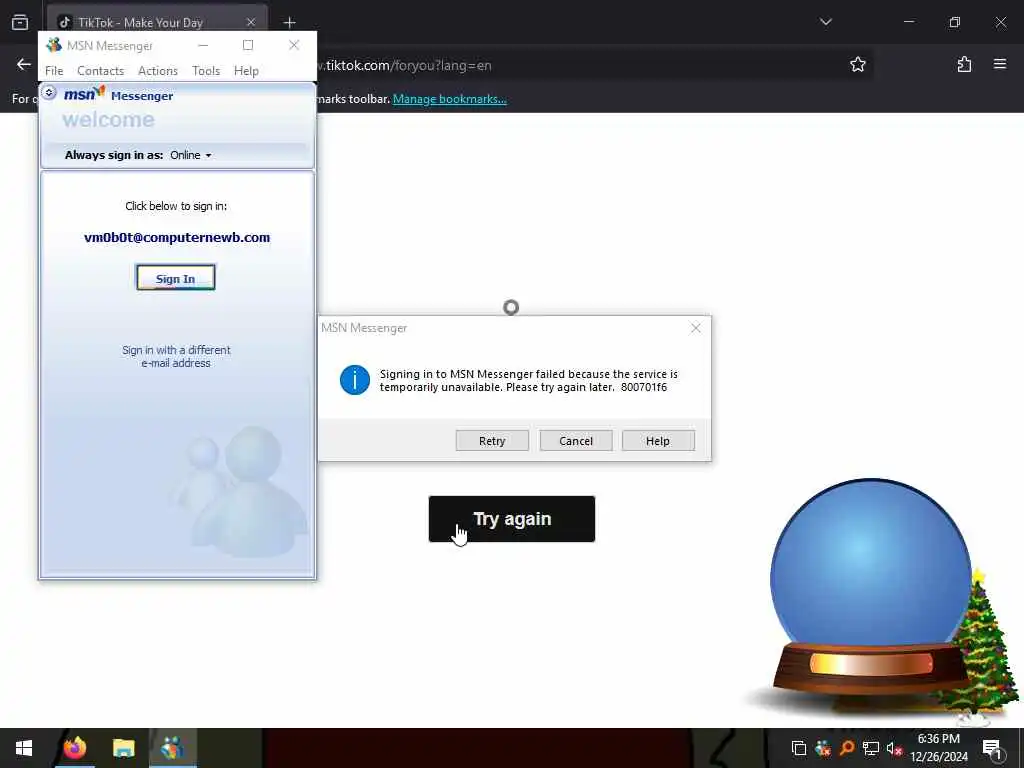Open the File menu in MSN Messenger
The image size is (1024, 768).
pos(54,71)
